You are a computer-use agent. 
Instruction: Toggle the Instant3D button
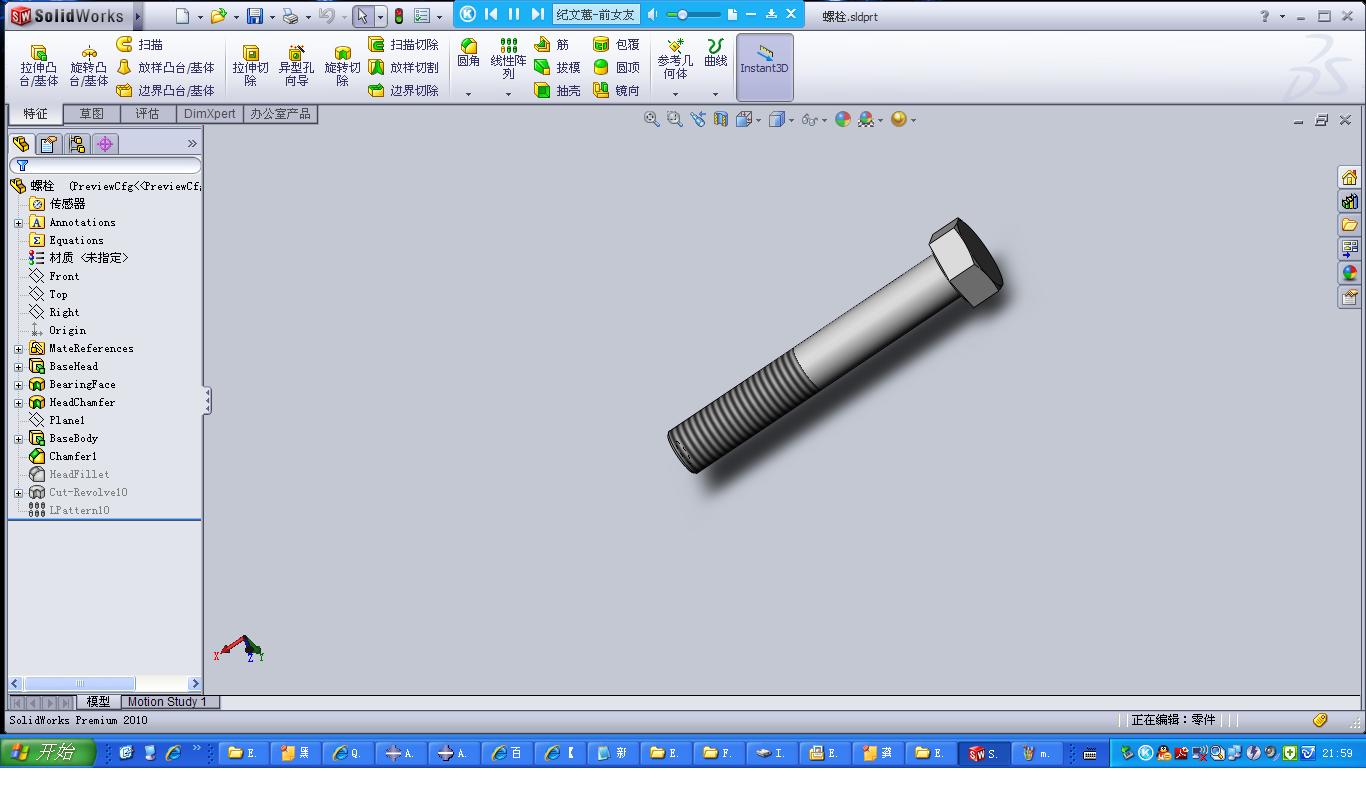(765, 67)
